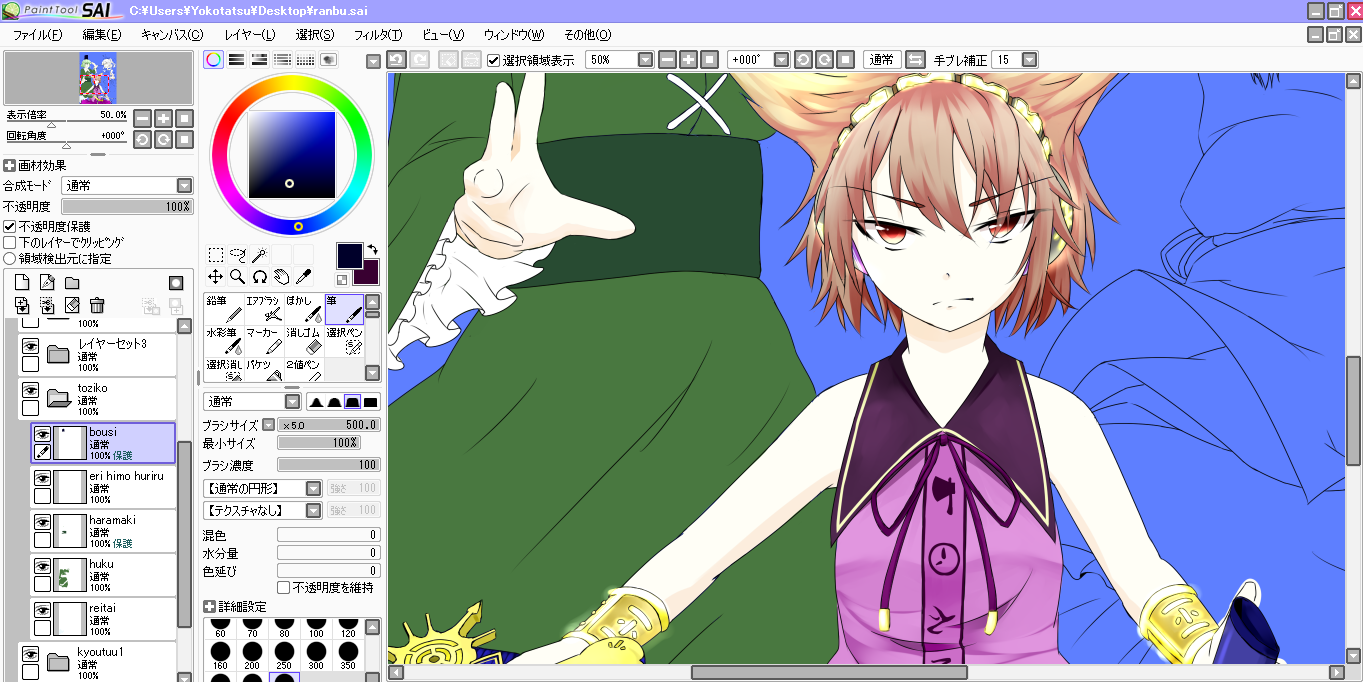1363x682 pixels.
Task: Adjust the 不透明度 layer opacity slider
Action: pos(127,206)
